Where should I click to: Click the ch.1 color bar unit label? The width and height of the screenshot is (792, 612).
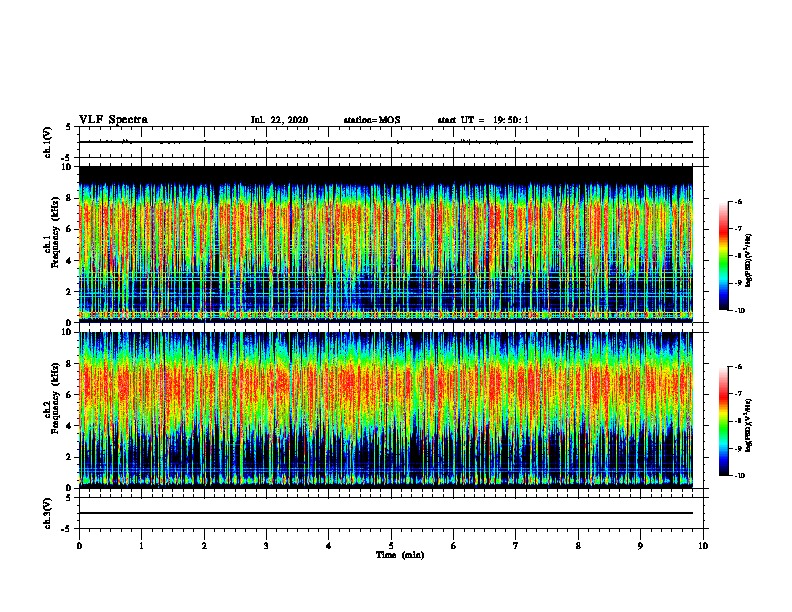(x=748, y=260)
